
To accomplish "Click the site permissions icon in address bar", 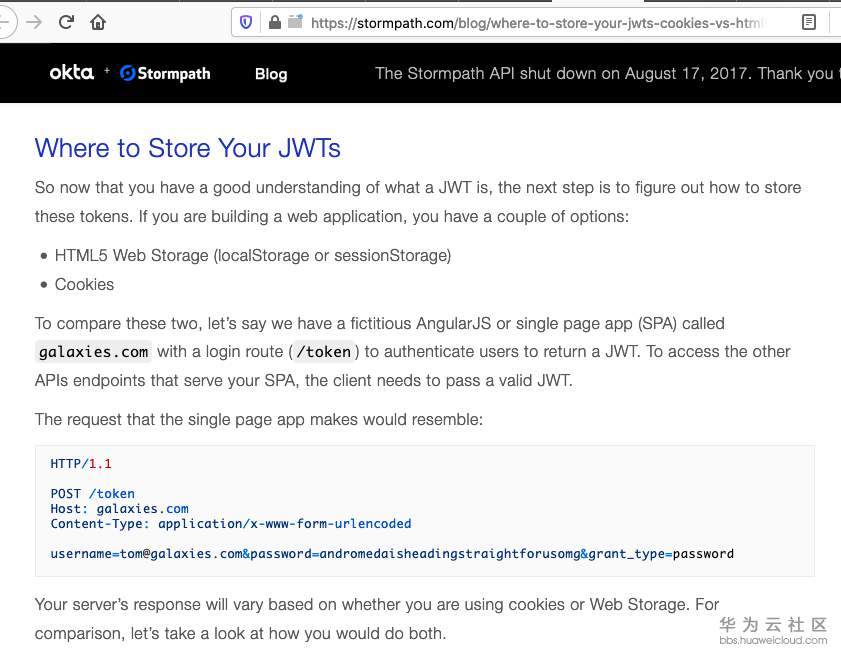I will [294, 21].
